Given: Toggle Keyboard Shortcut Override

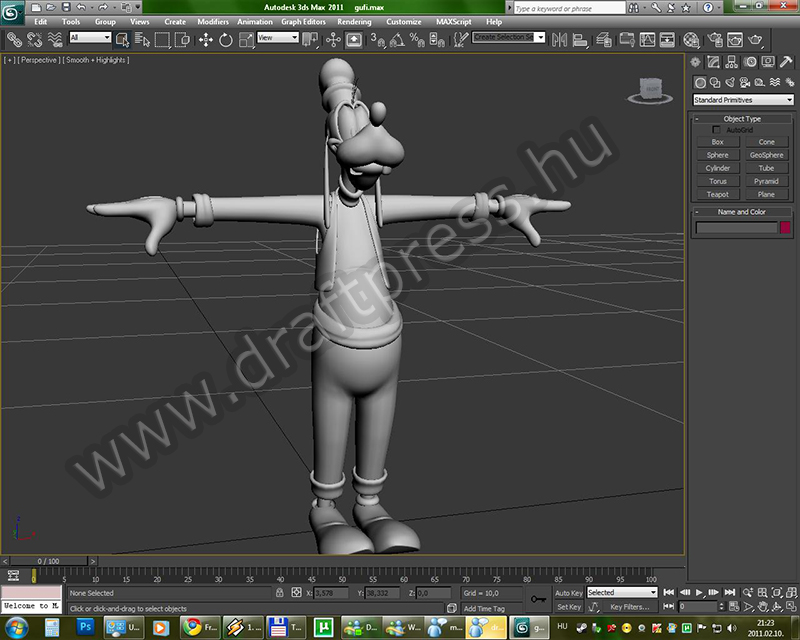Looking at the screenshot, I should point(354,39).
